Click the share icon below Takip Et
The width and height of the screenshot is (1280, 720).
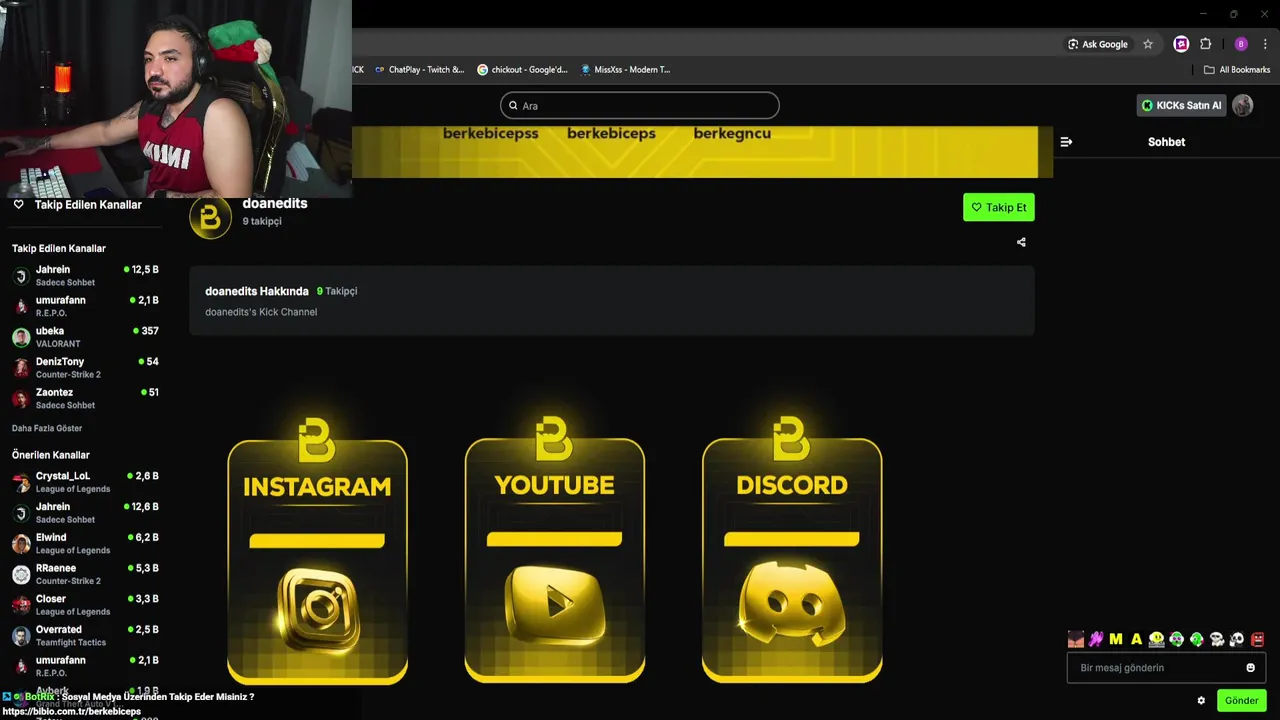tap(1021, 242)
